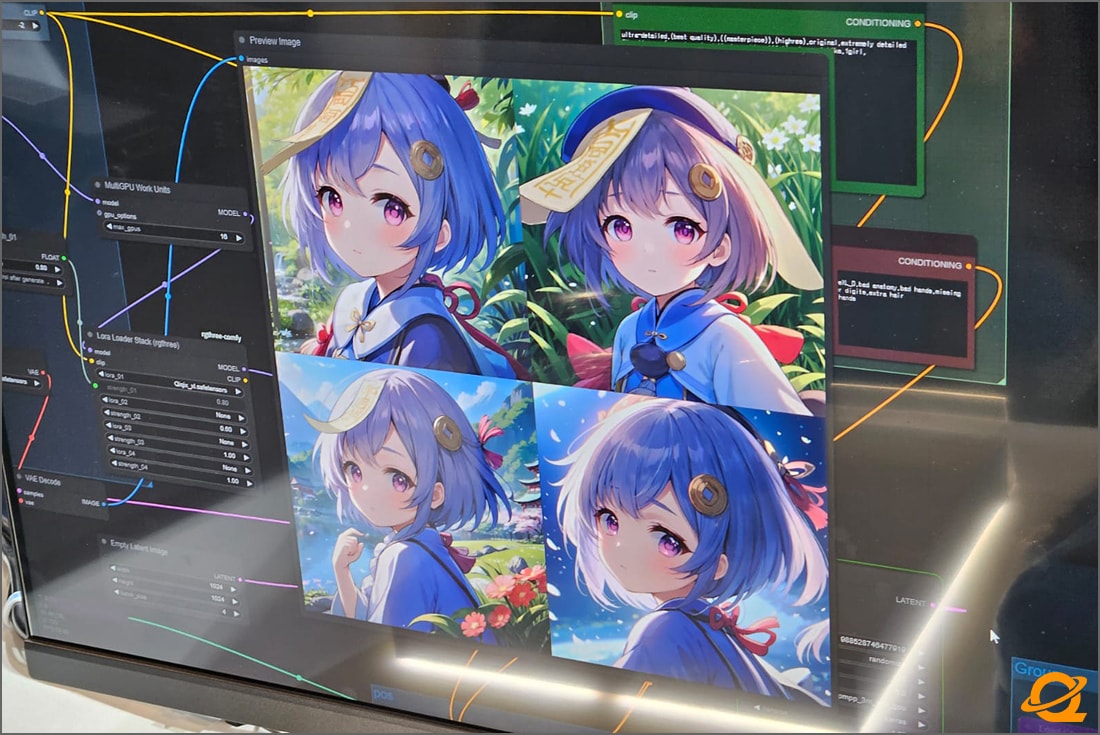Click the IMAGE output socket of VAE Decode

[x=104, y=504]
